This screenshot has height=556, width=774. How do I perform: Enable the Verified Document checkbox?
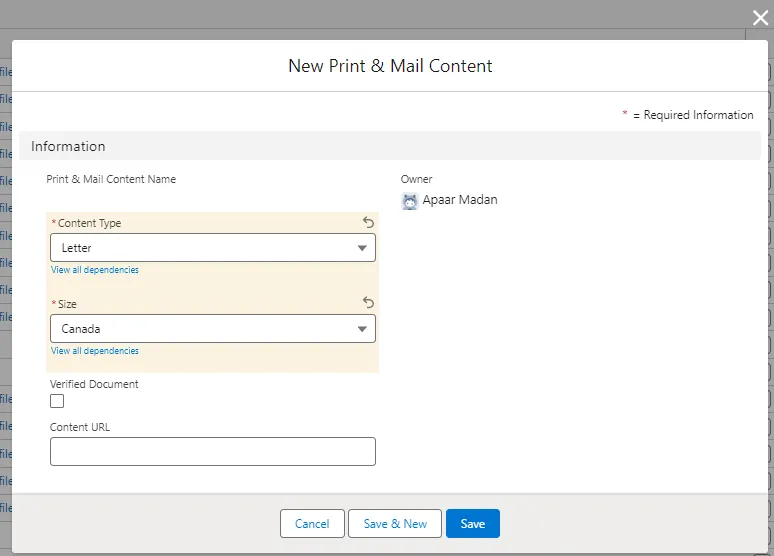57,401
